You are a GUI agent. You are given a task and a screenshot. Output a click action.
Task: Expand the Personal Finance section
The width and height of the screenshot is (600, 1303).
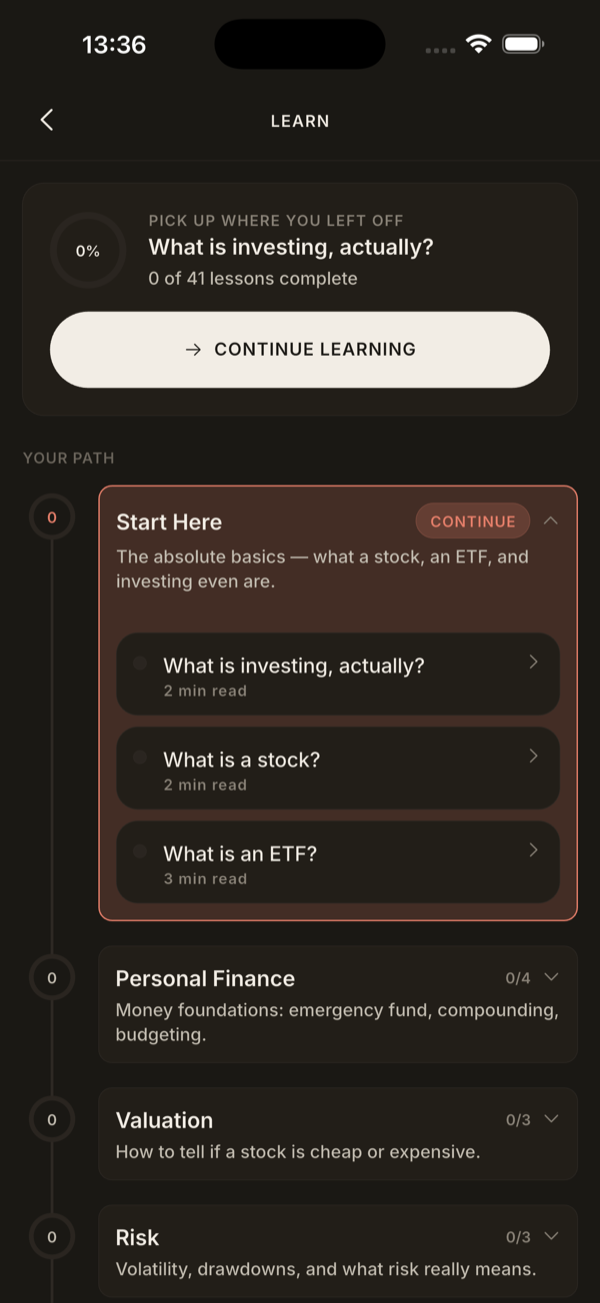550,978
